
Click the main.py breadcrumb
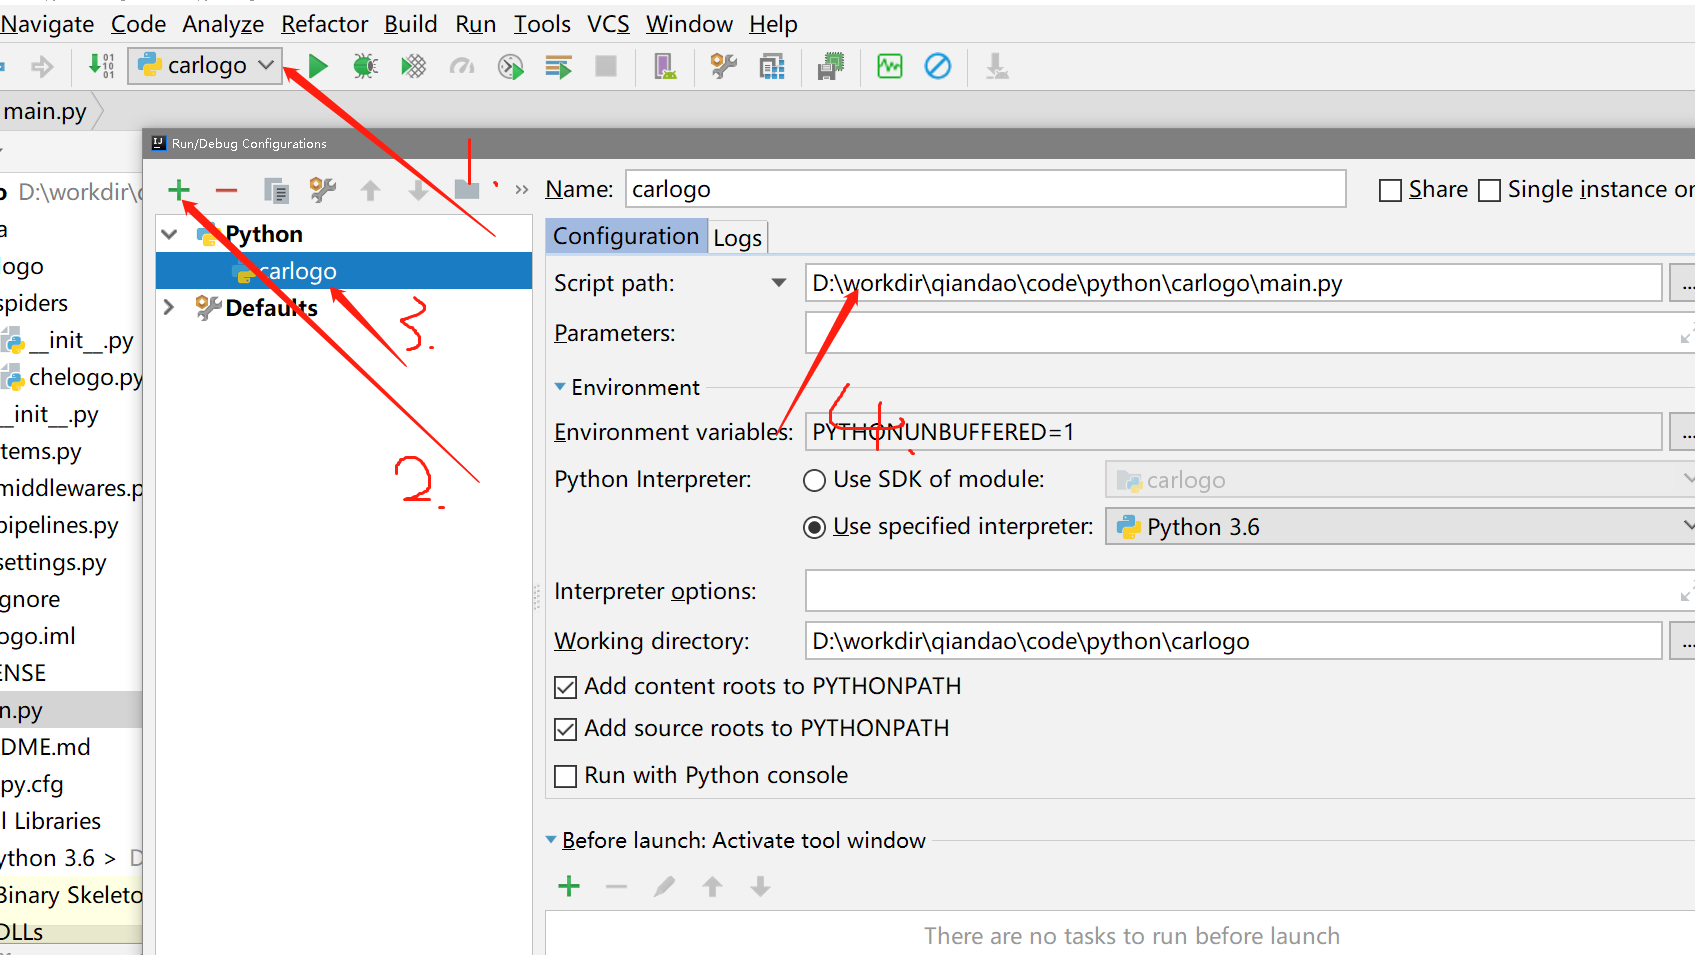pyautogui.click(x=45, y=111)
